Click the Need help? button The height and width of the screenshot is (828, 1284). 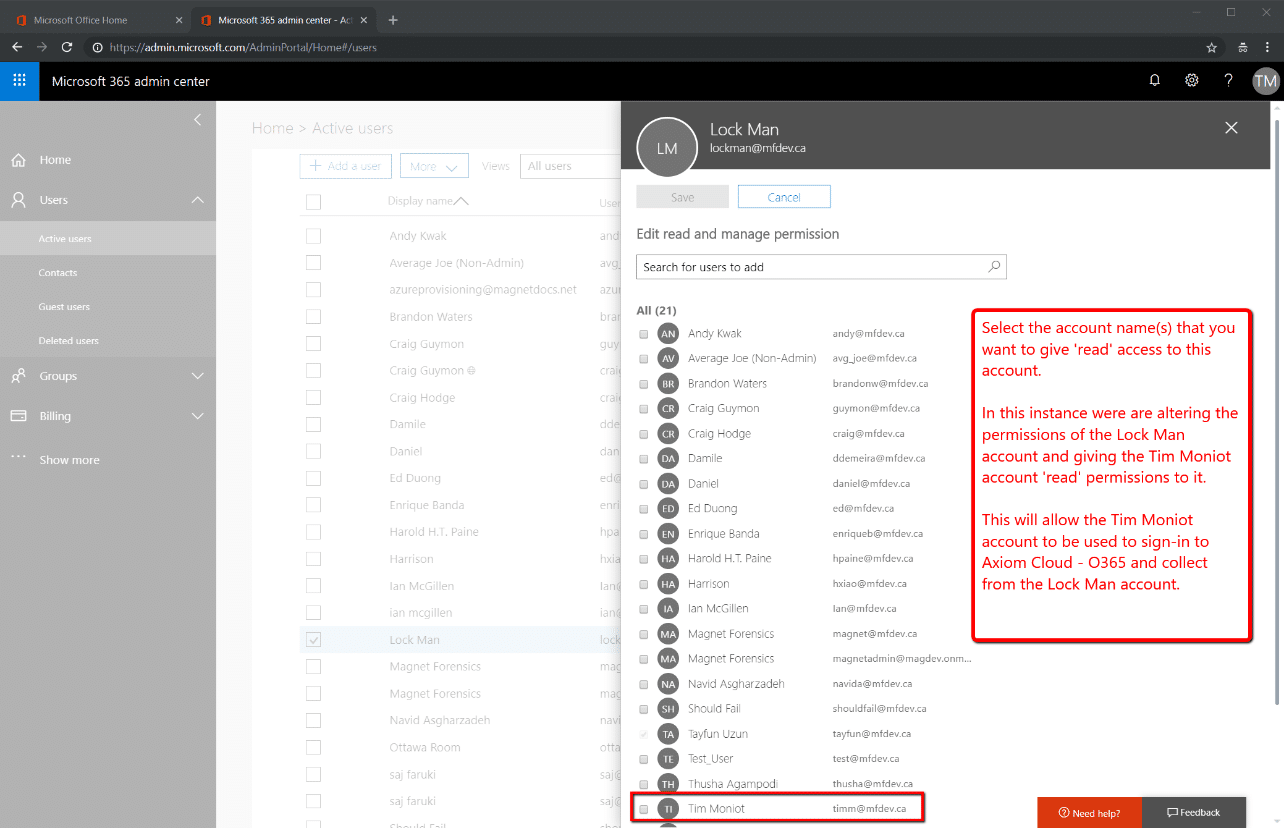point(1089,813)
